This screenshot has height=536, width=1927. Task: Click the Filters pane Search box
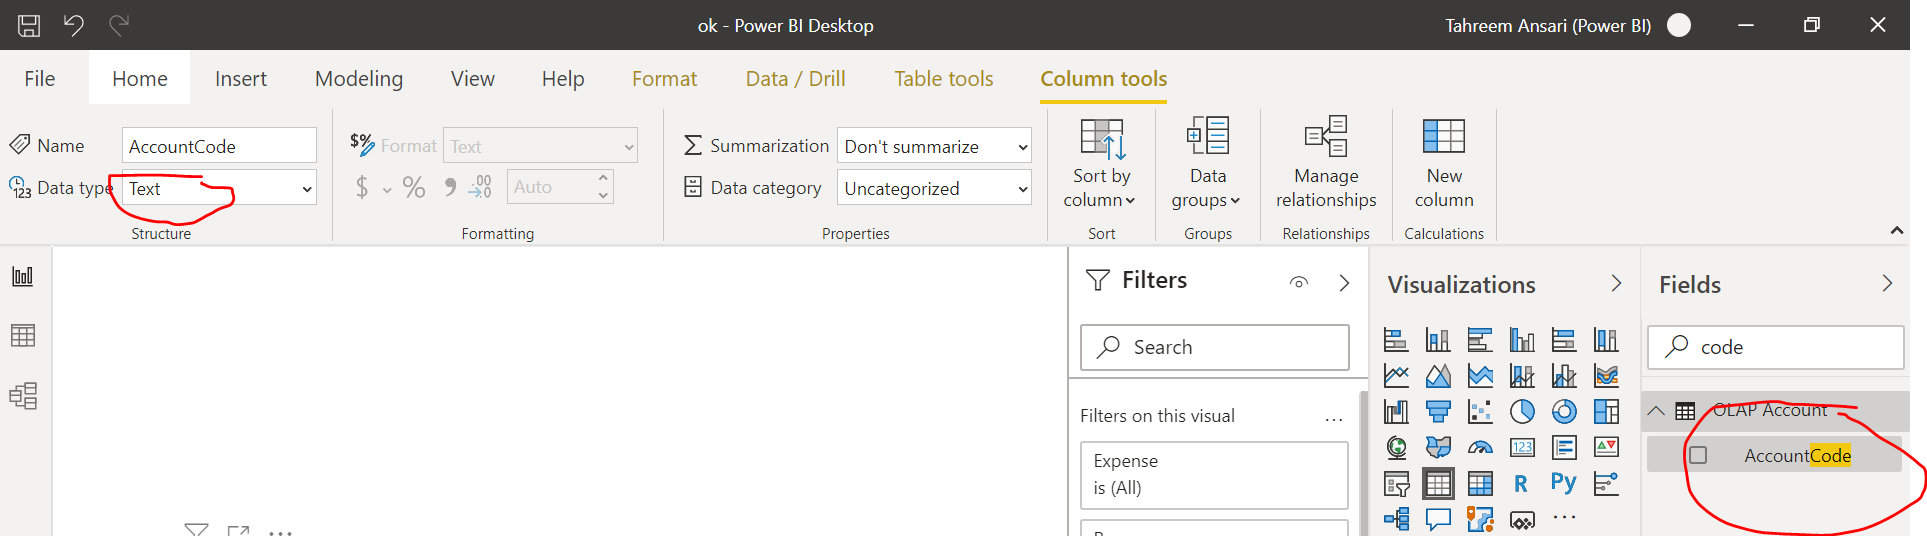pos(1214,347)
